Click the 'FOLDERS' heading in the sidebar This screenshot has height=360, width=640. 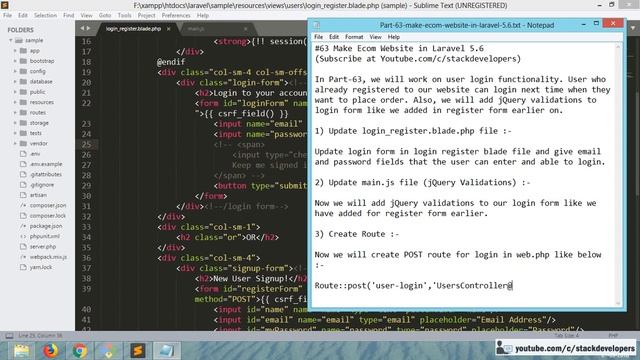pyautogui.click(x=20, y=30)
